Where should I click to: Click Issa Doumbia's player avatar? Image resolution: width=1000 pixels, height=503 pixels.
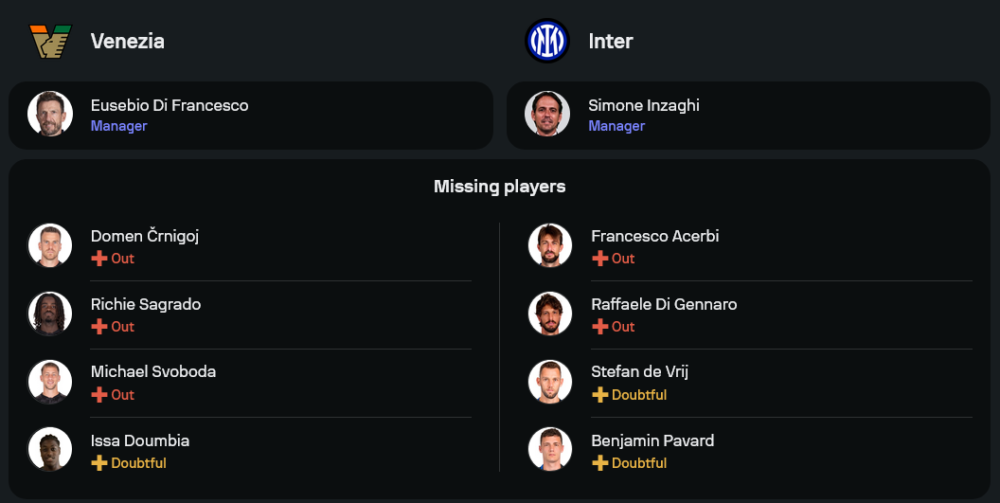point(50,450)
